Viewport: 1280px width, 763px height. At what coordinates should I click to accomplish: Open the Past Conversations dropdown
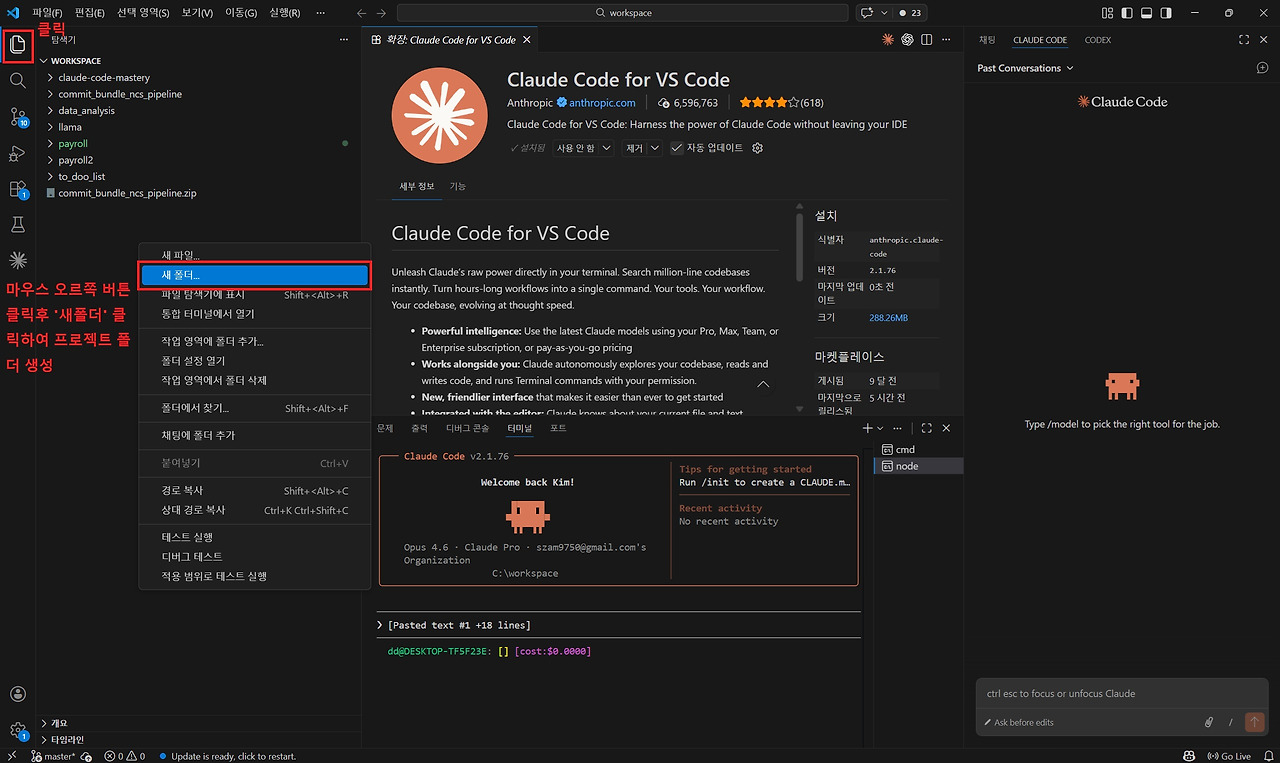[x=1025, y=68]
